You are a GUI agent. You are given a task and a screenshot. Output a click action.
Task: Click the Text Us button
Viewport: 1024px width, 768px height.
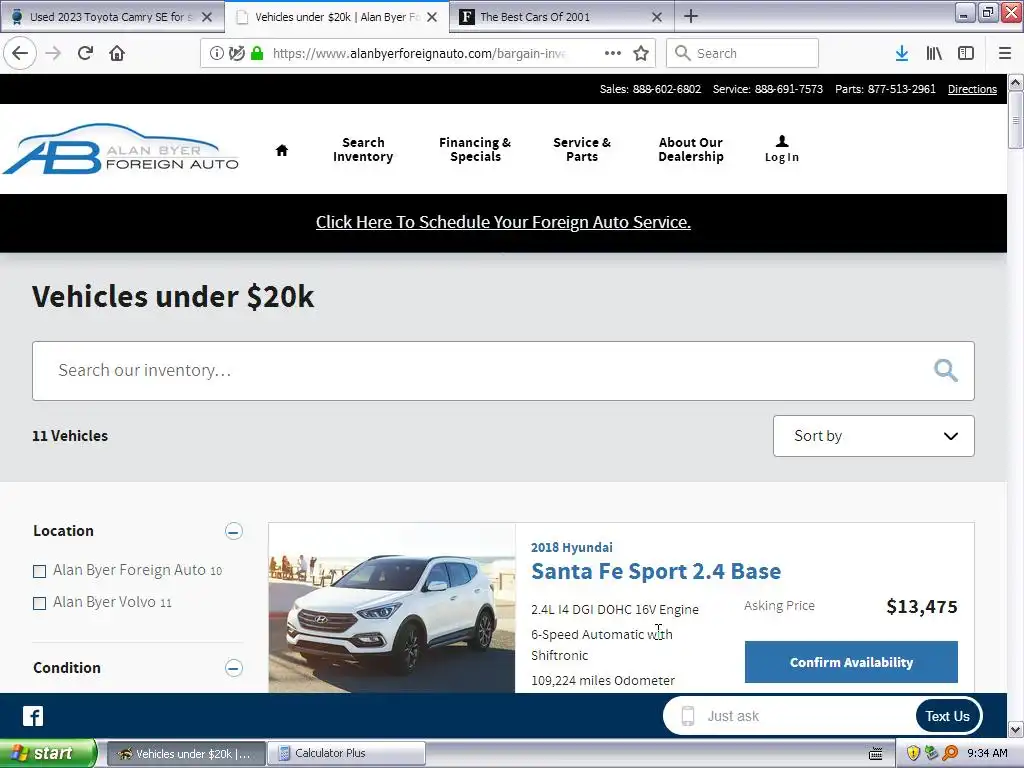(948, 716)
